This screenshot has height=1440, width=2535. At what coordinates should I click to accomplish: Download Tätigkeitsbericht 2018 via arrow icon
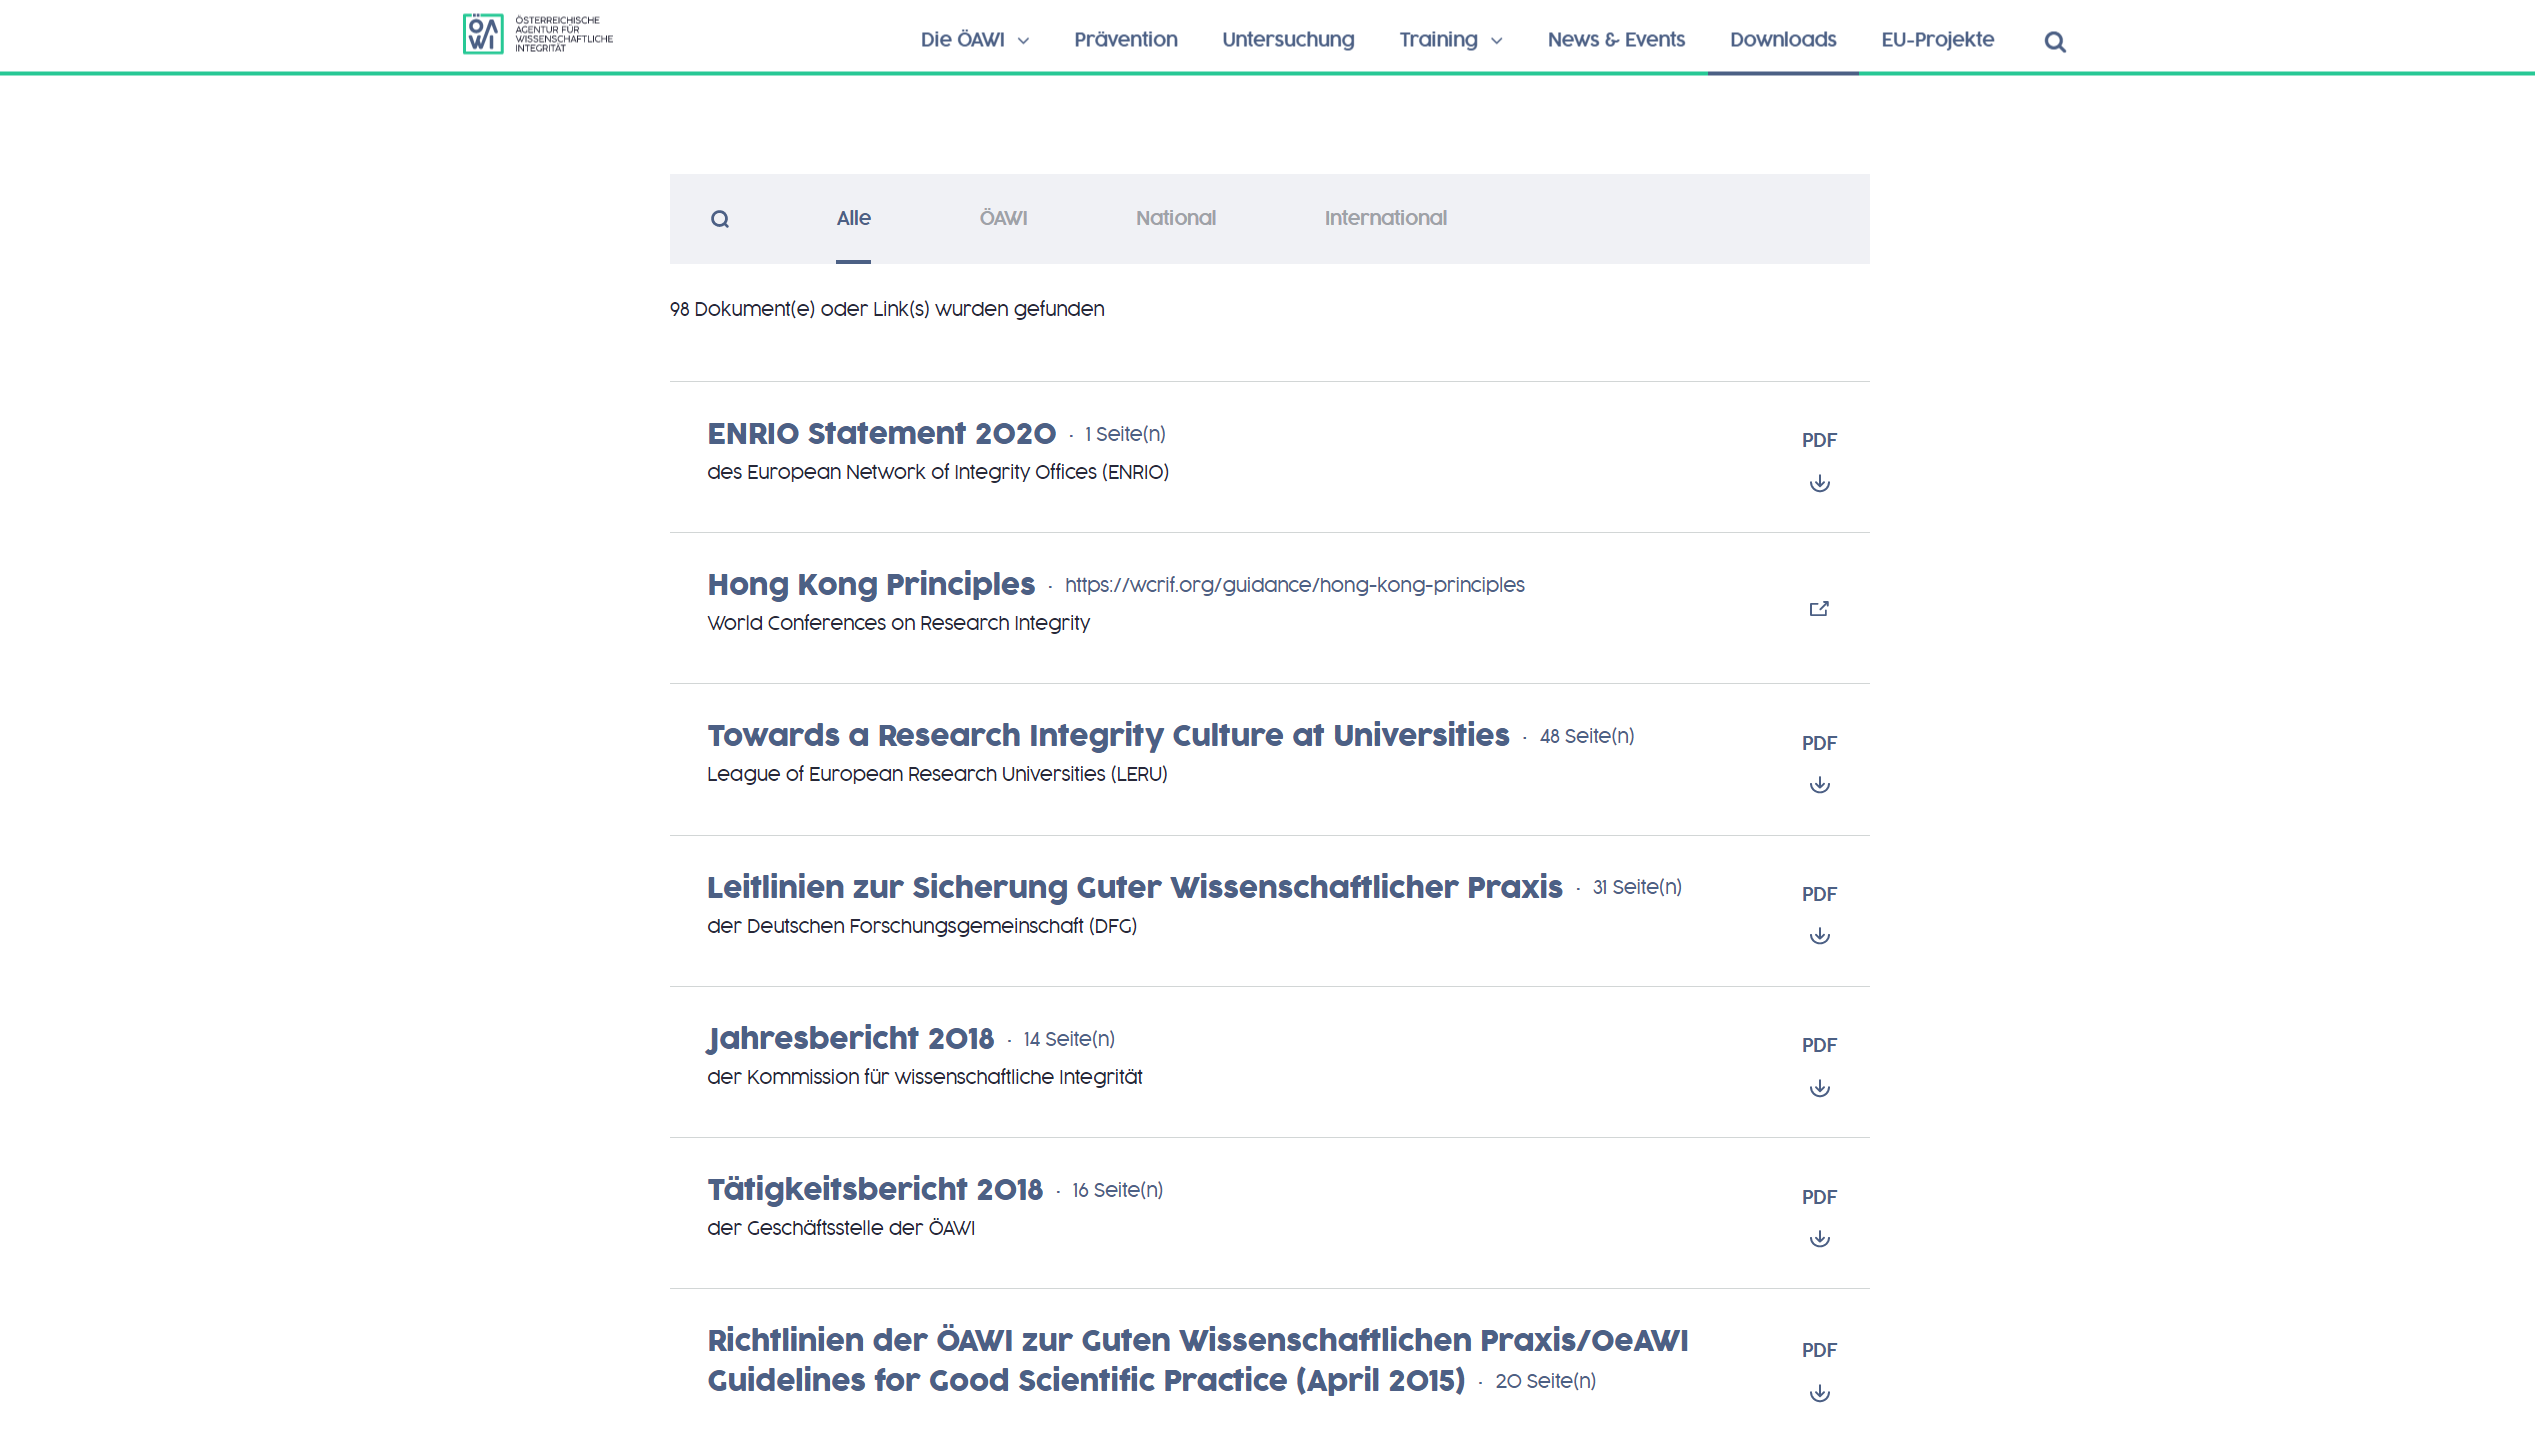pos(1820,1238)
